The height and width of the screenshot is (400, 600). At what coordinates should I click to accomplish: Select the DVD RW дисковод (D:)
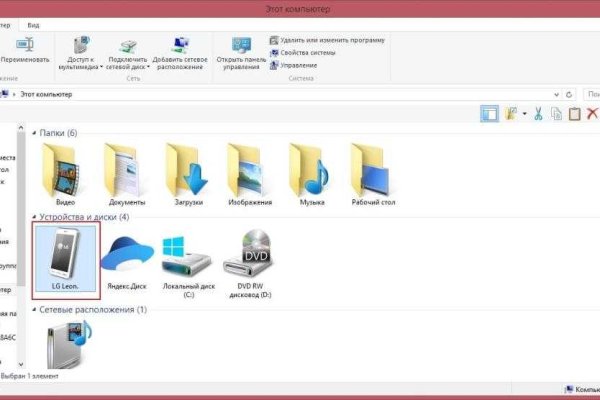click(250, 260)
